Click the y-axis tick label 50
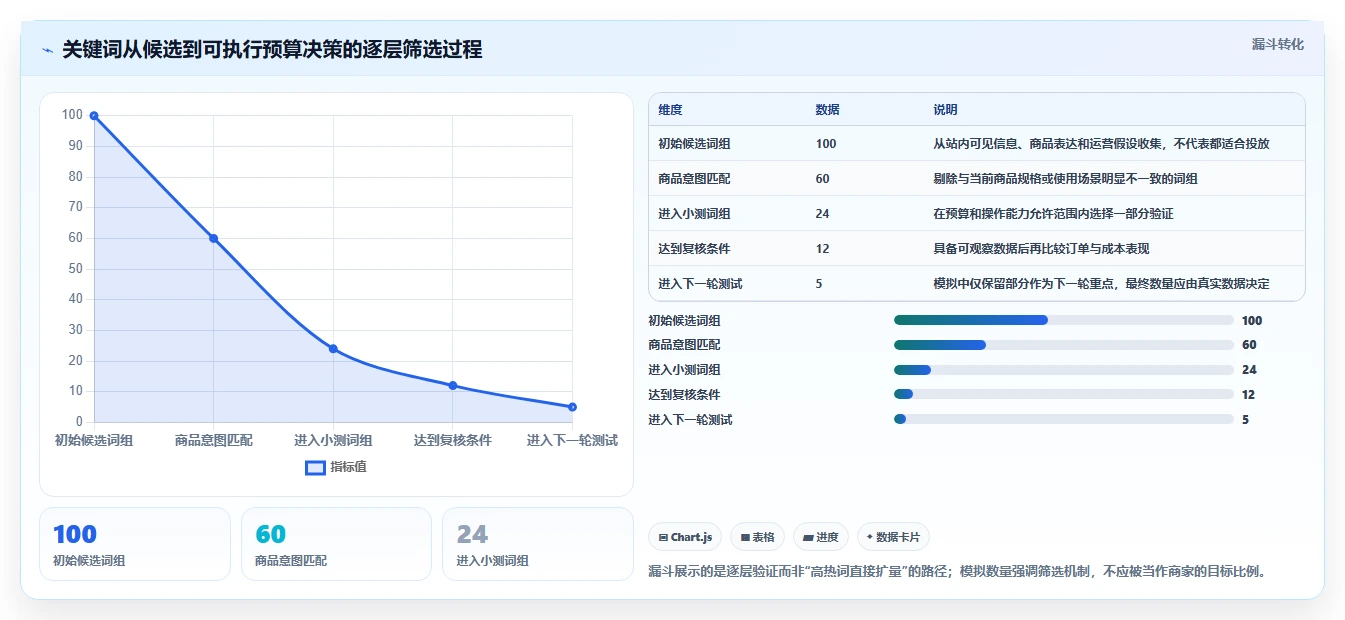This screenshot has width=1345, height=620. pyautogui.click(x=76, y=269)
